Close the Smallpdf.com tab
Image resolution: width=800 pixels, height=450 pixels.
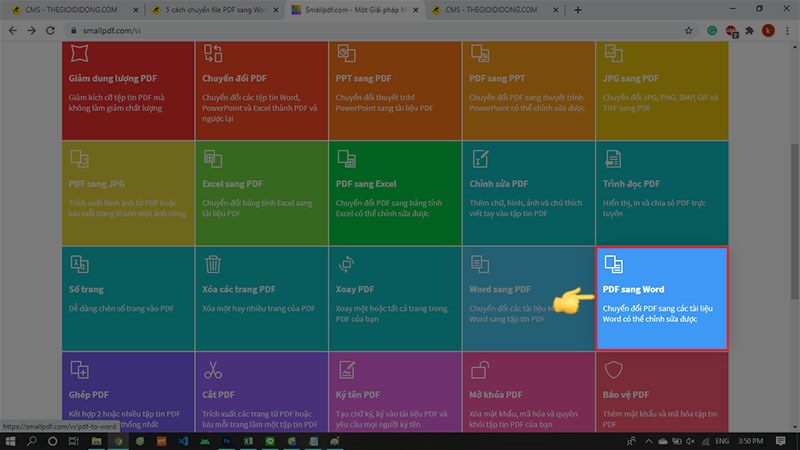click(415, 10)
